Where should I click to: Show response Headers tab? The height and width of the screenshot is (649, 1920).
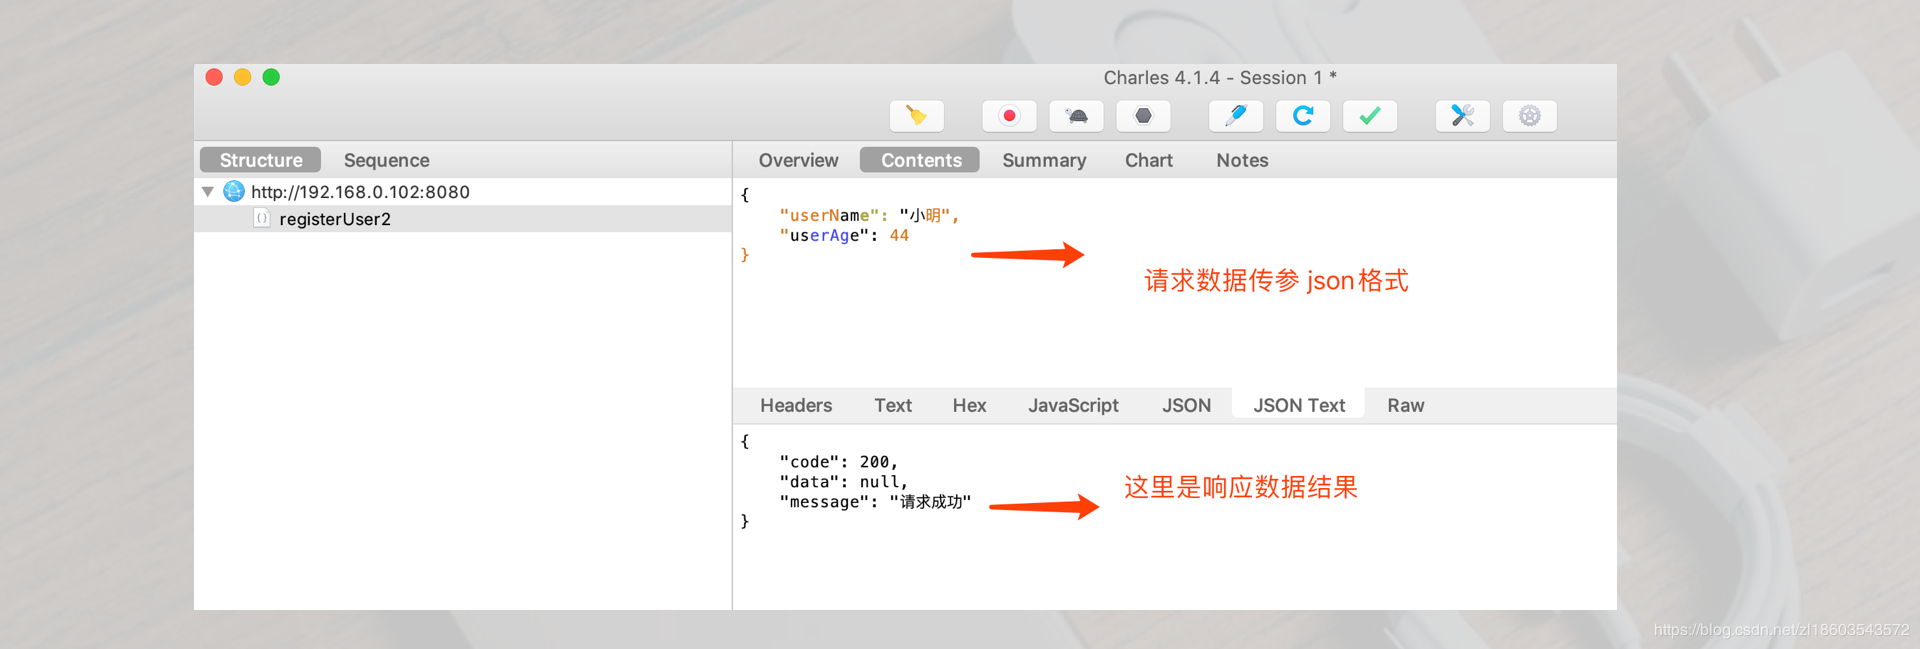796,405
